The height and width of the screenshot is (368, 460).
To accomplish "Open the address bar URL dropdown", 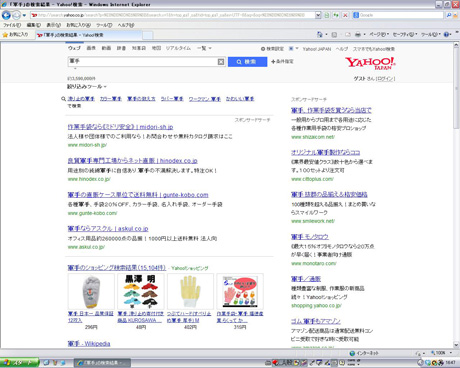I will 318,15.
